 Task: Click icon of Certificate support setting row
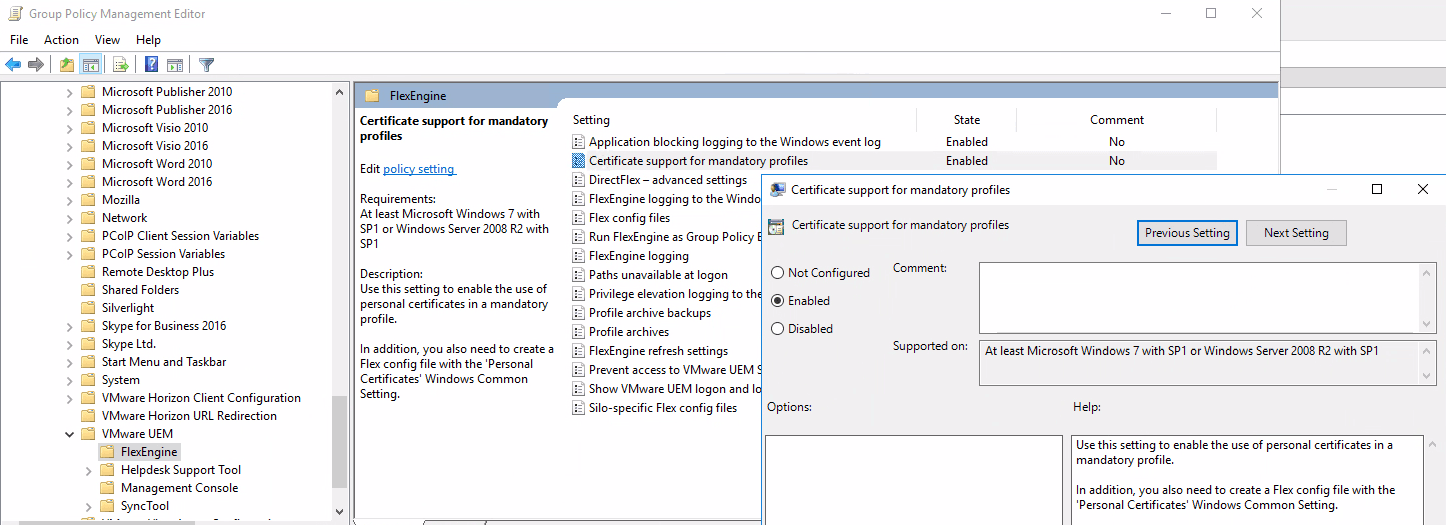pyautogui.click(x=578, y=160)
